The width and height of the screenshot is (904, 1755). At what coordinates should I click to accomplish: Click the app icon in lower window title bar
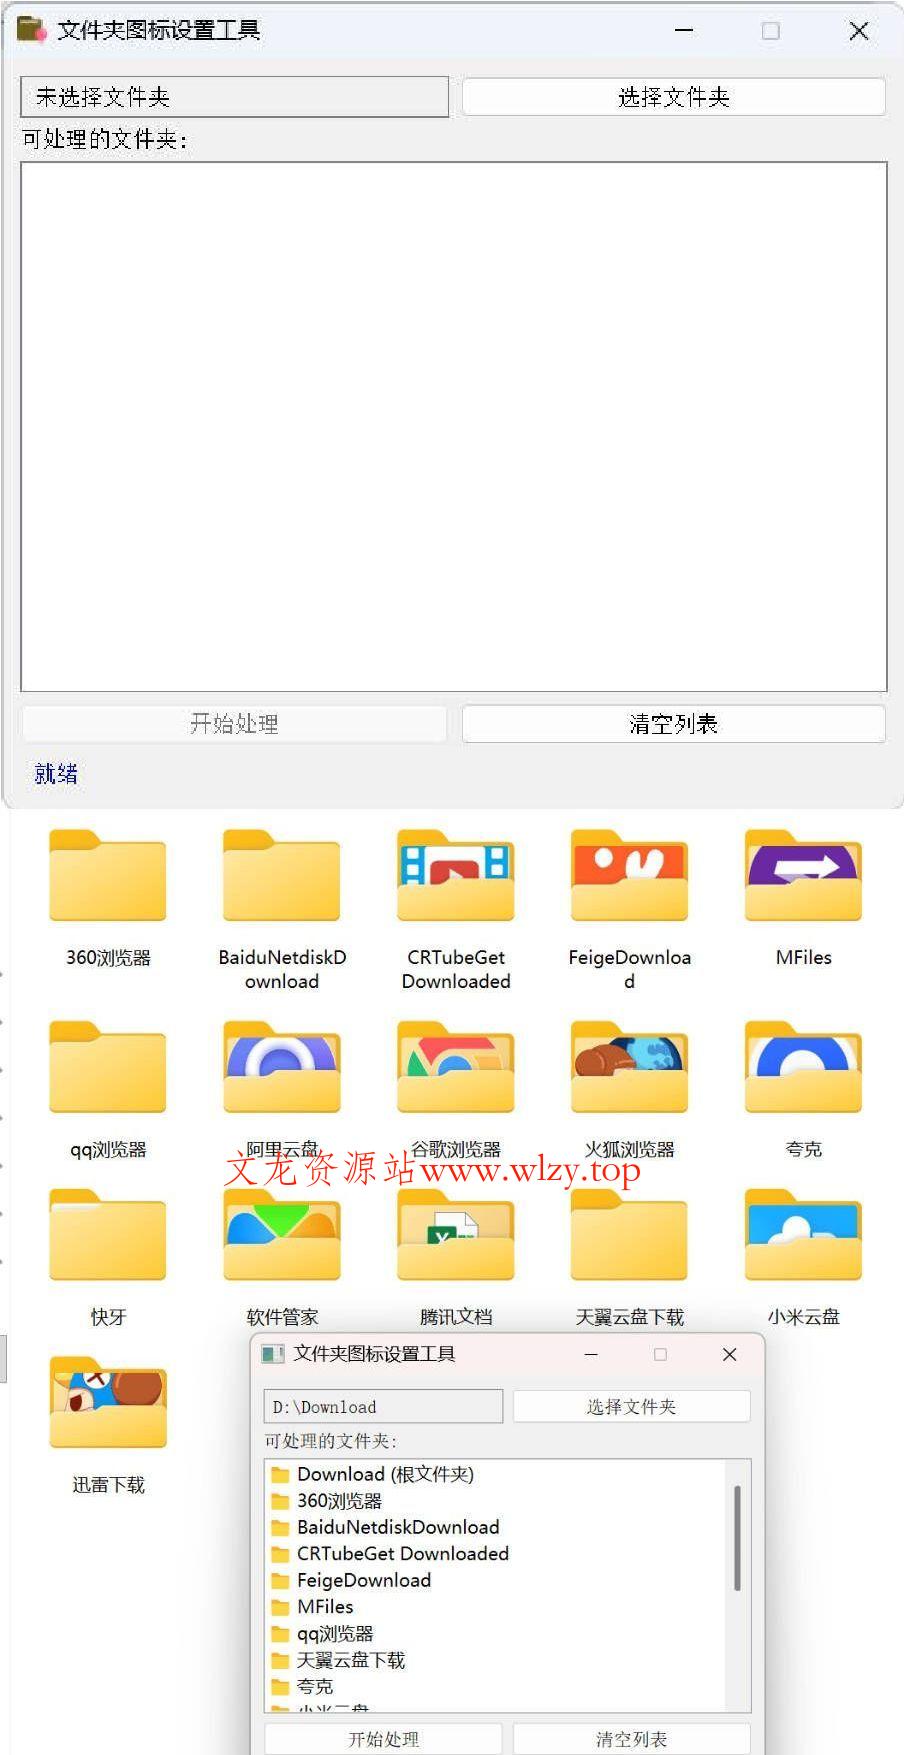click(x=273, y=1354)
